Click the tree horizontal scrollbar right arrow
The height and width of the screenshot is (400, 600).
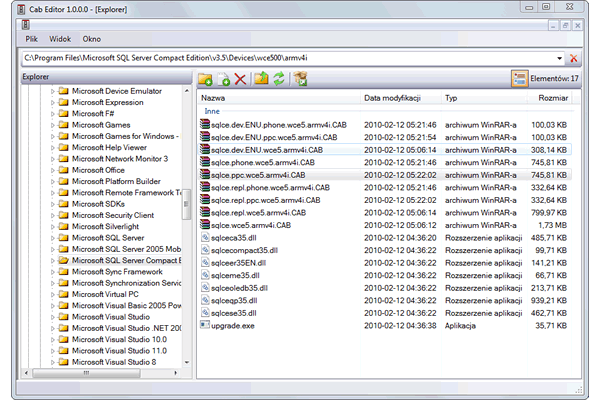coord(176,372)
